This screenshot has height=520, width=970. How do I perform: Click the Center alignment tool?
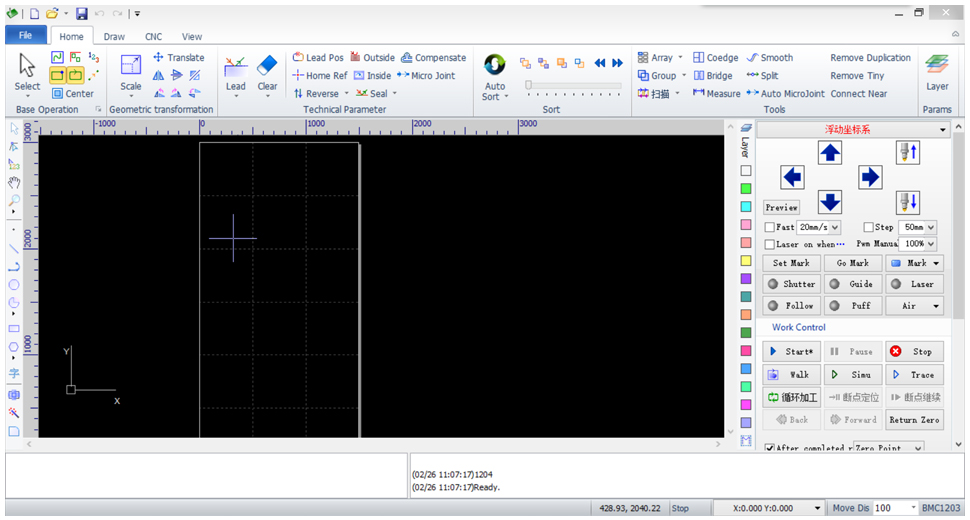[x=73, y=93]
